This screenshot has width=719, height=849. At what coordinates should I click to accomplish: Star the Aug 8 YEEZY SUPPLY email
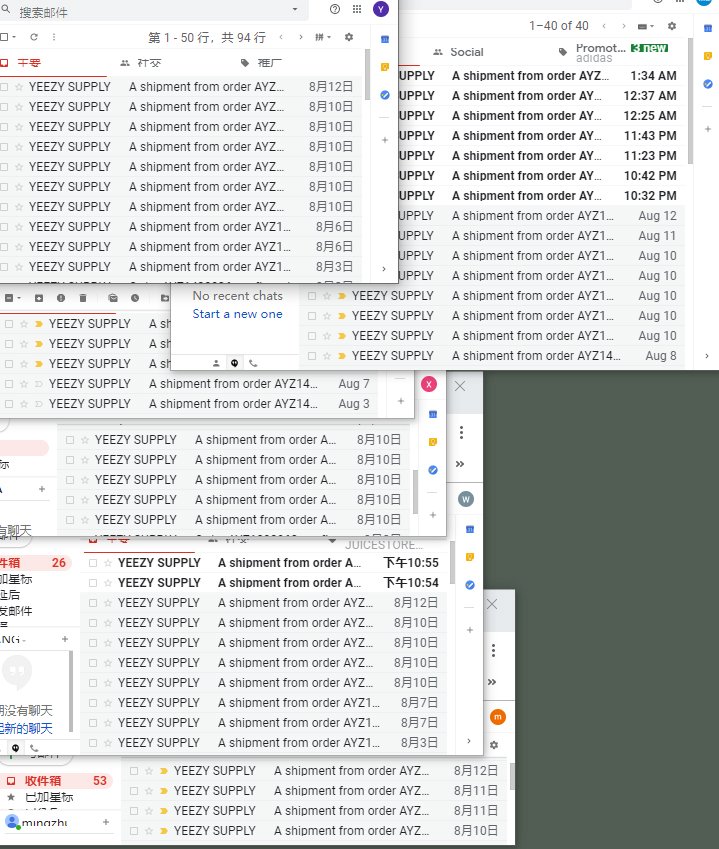pos(326,356)
